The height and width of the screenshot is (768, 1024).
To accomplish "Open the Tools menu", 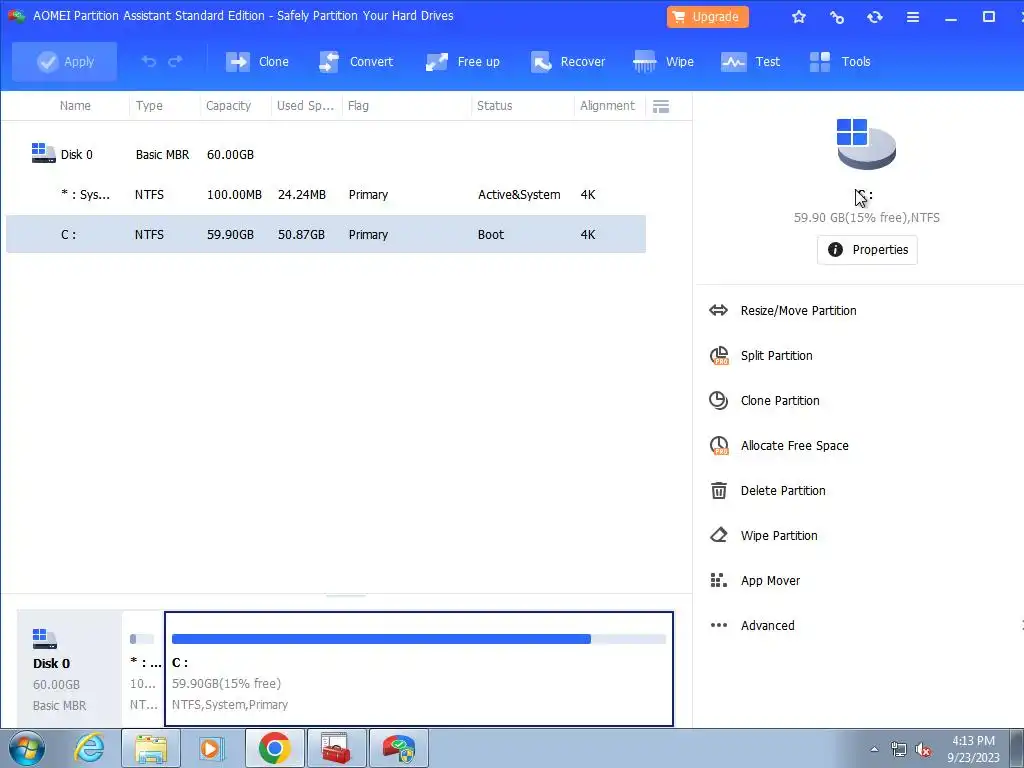I will click(x=839, y=61).
